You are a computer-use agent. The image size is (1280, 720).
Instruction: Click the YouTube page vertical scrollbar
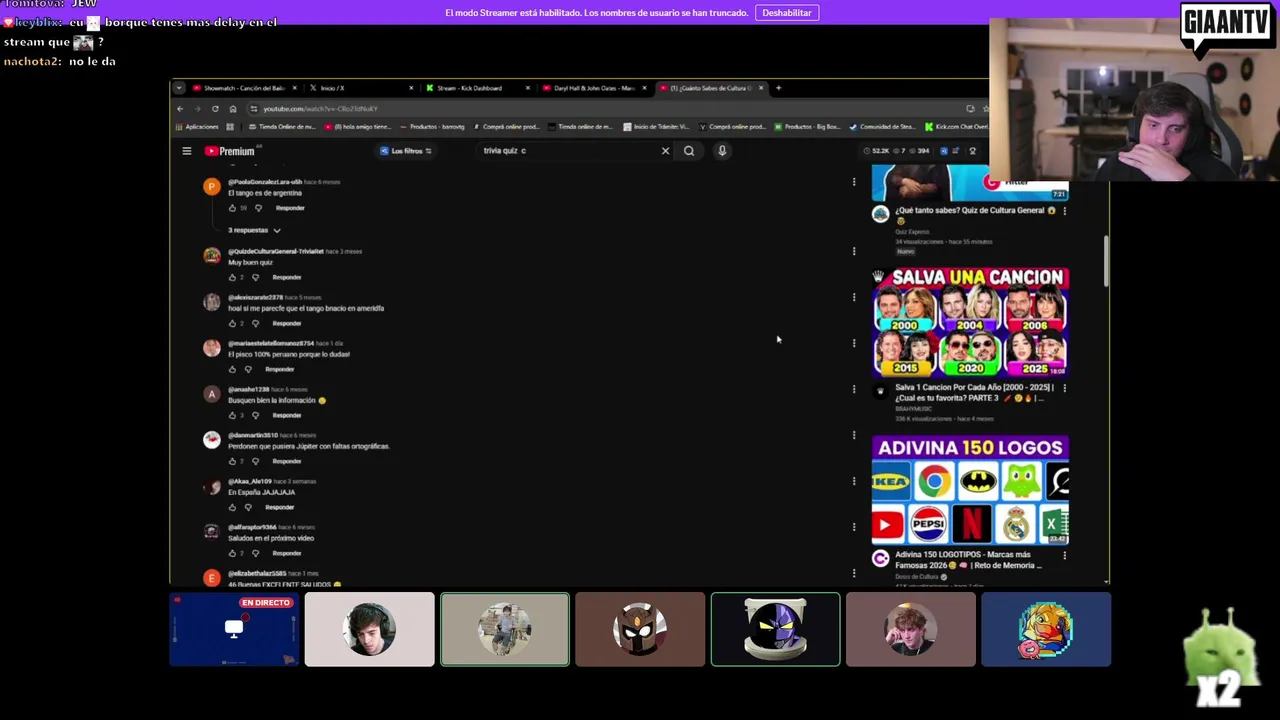(1106, 260)
